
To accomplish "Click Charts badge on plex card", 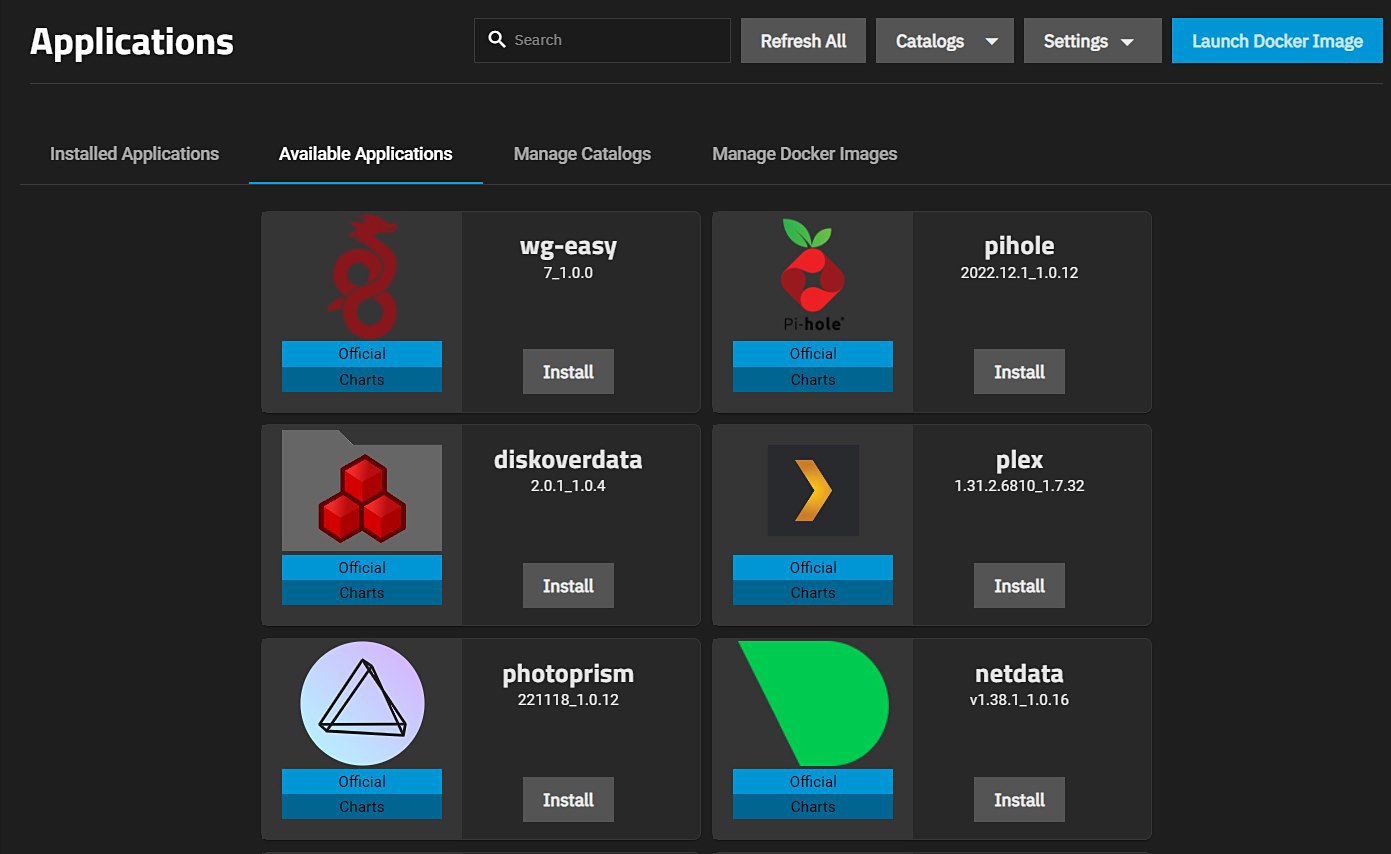I will tap(813, 593).
